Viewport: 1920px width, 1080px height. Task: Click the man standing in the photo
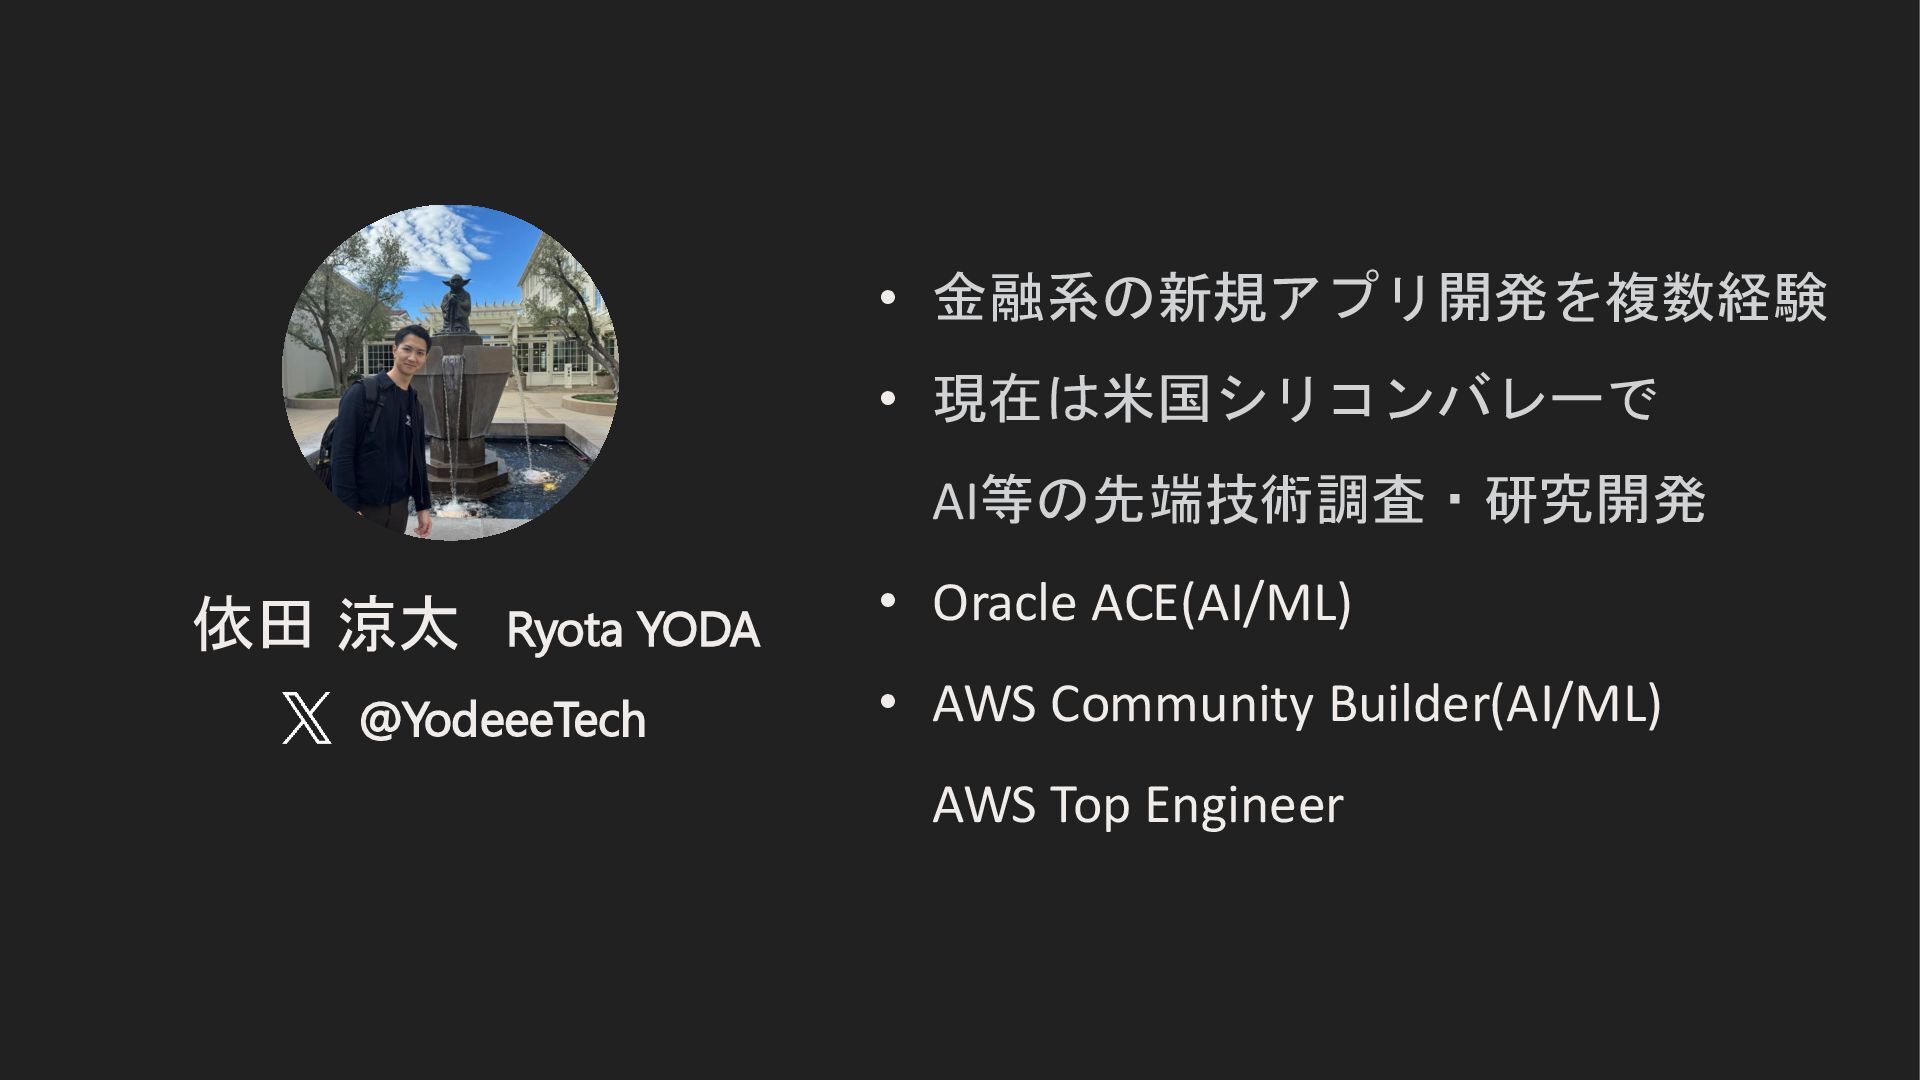point(381,430)
